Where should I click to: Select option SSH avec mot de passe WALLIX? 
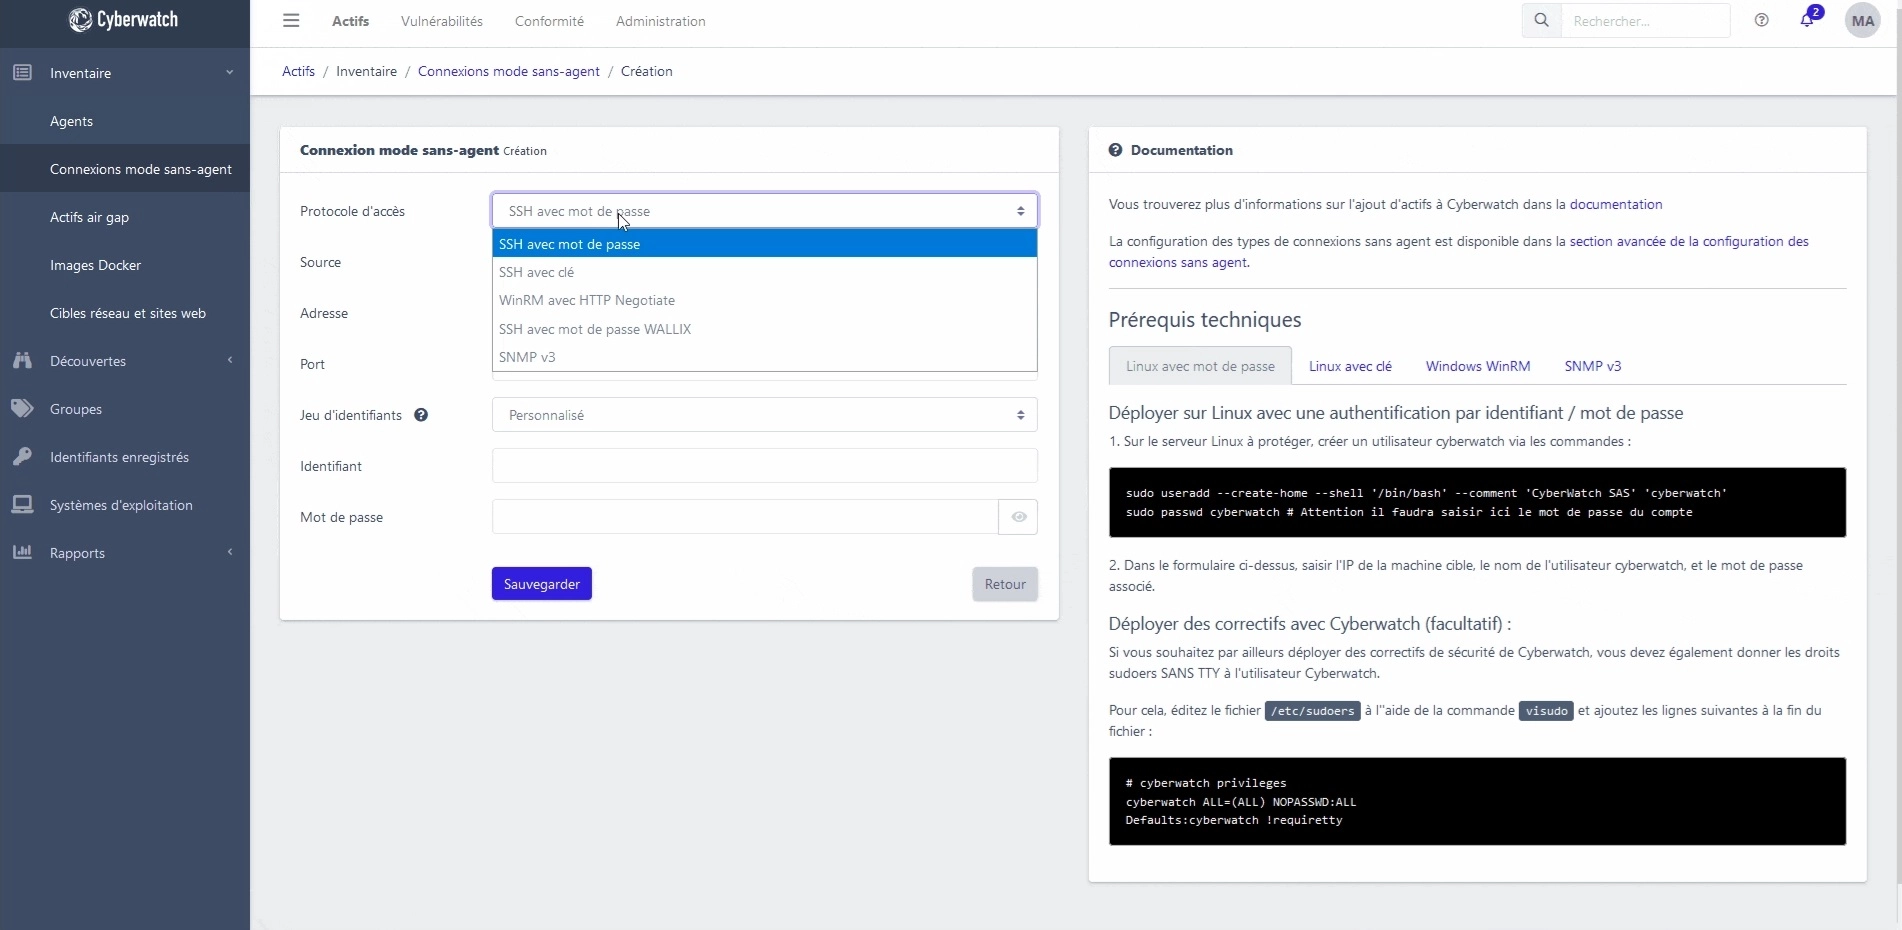pos(765,329)
